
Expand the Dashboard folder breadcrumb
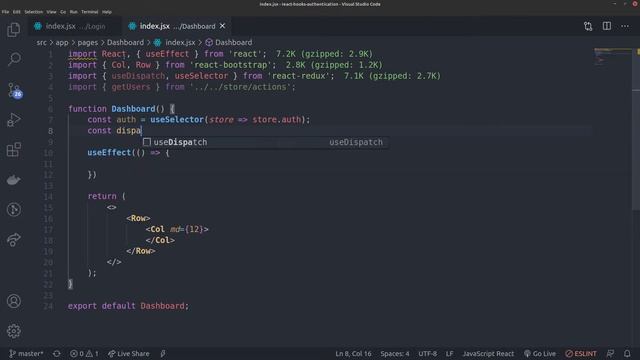coord(125,42)
